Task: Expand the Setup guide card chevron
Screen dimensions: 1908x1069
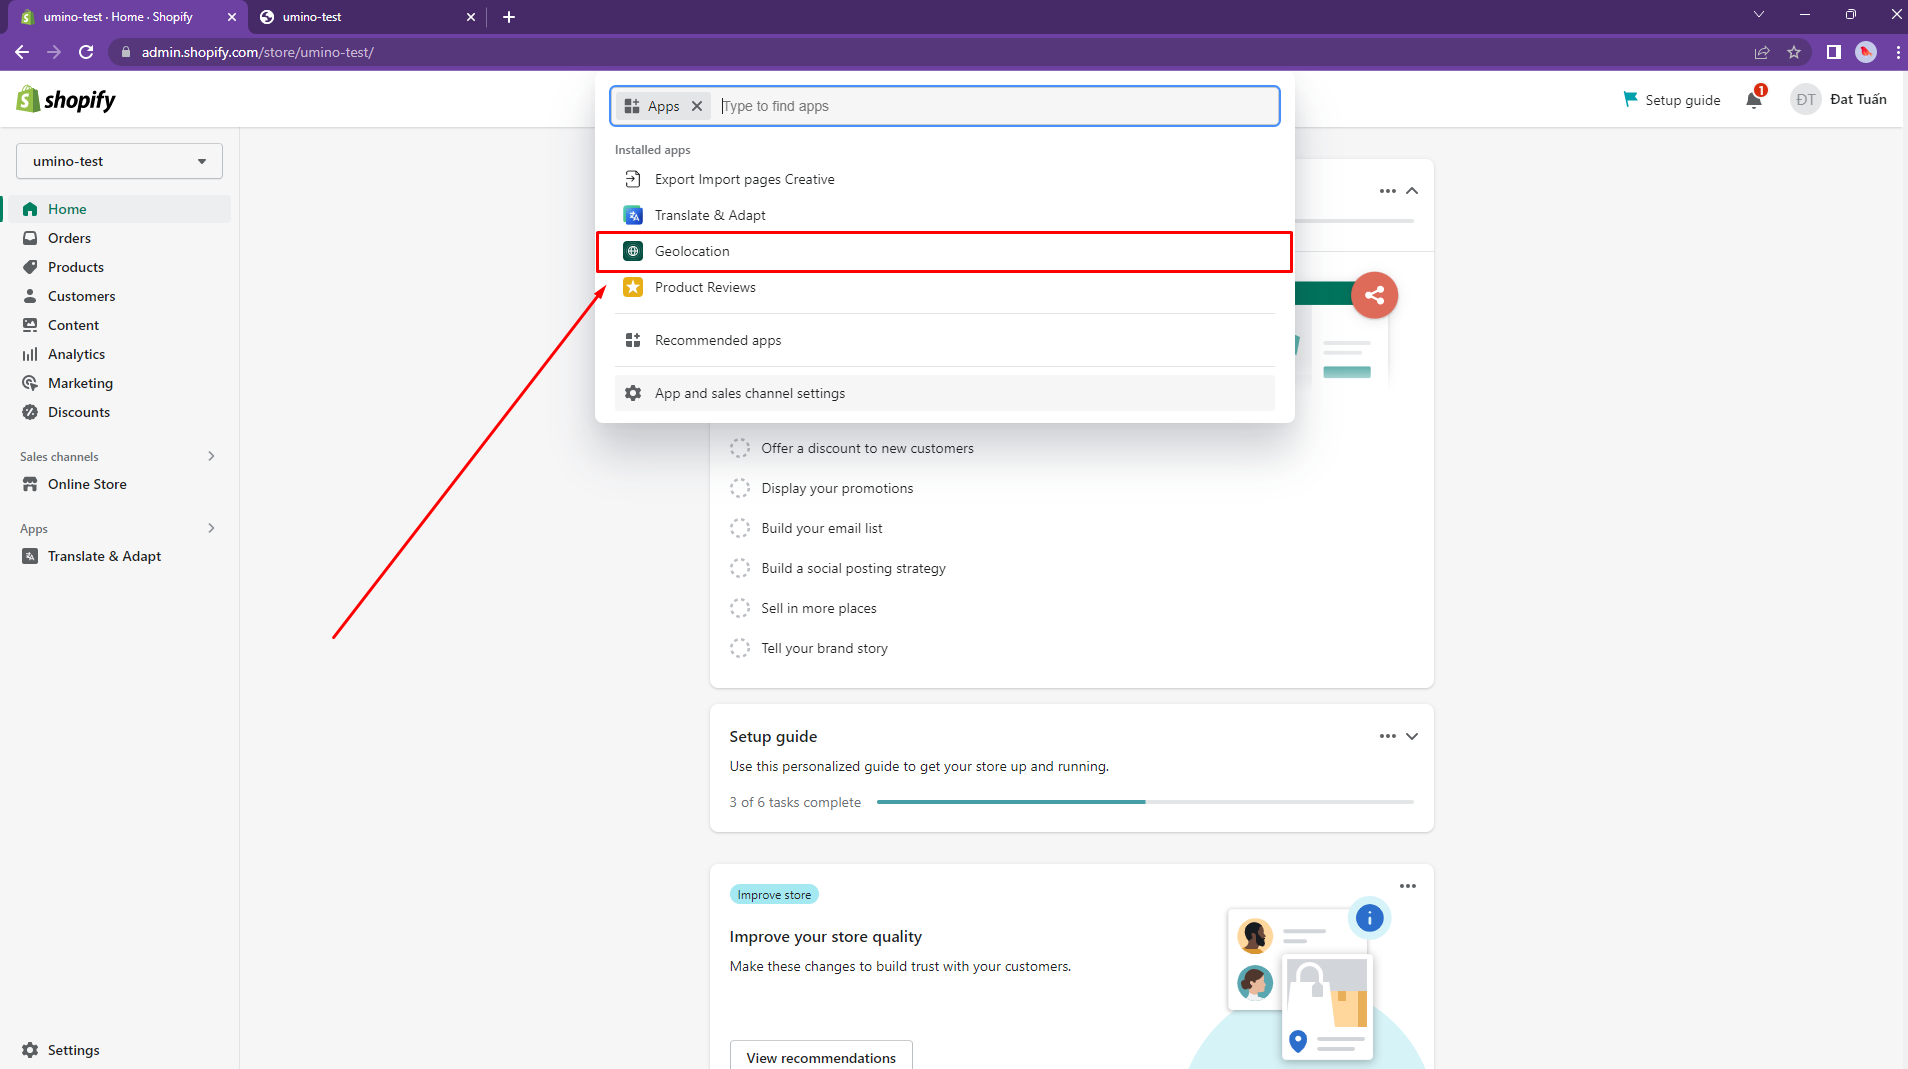Action: coord(1412,736)
